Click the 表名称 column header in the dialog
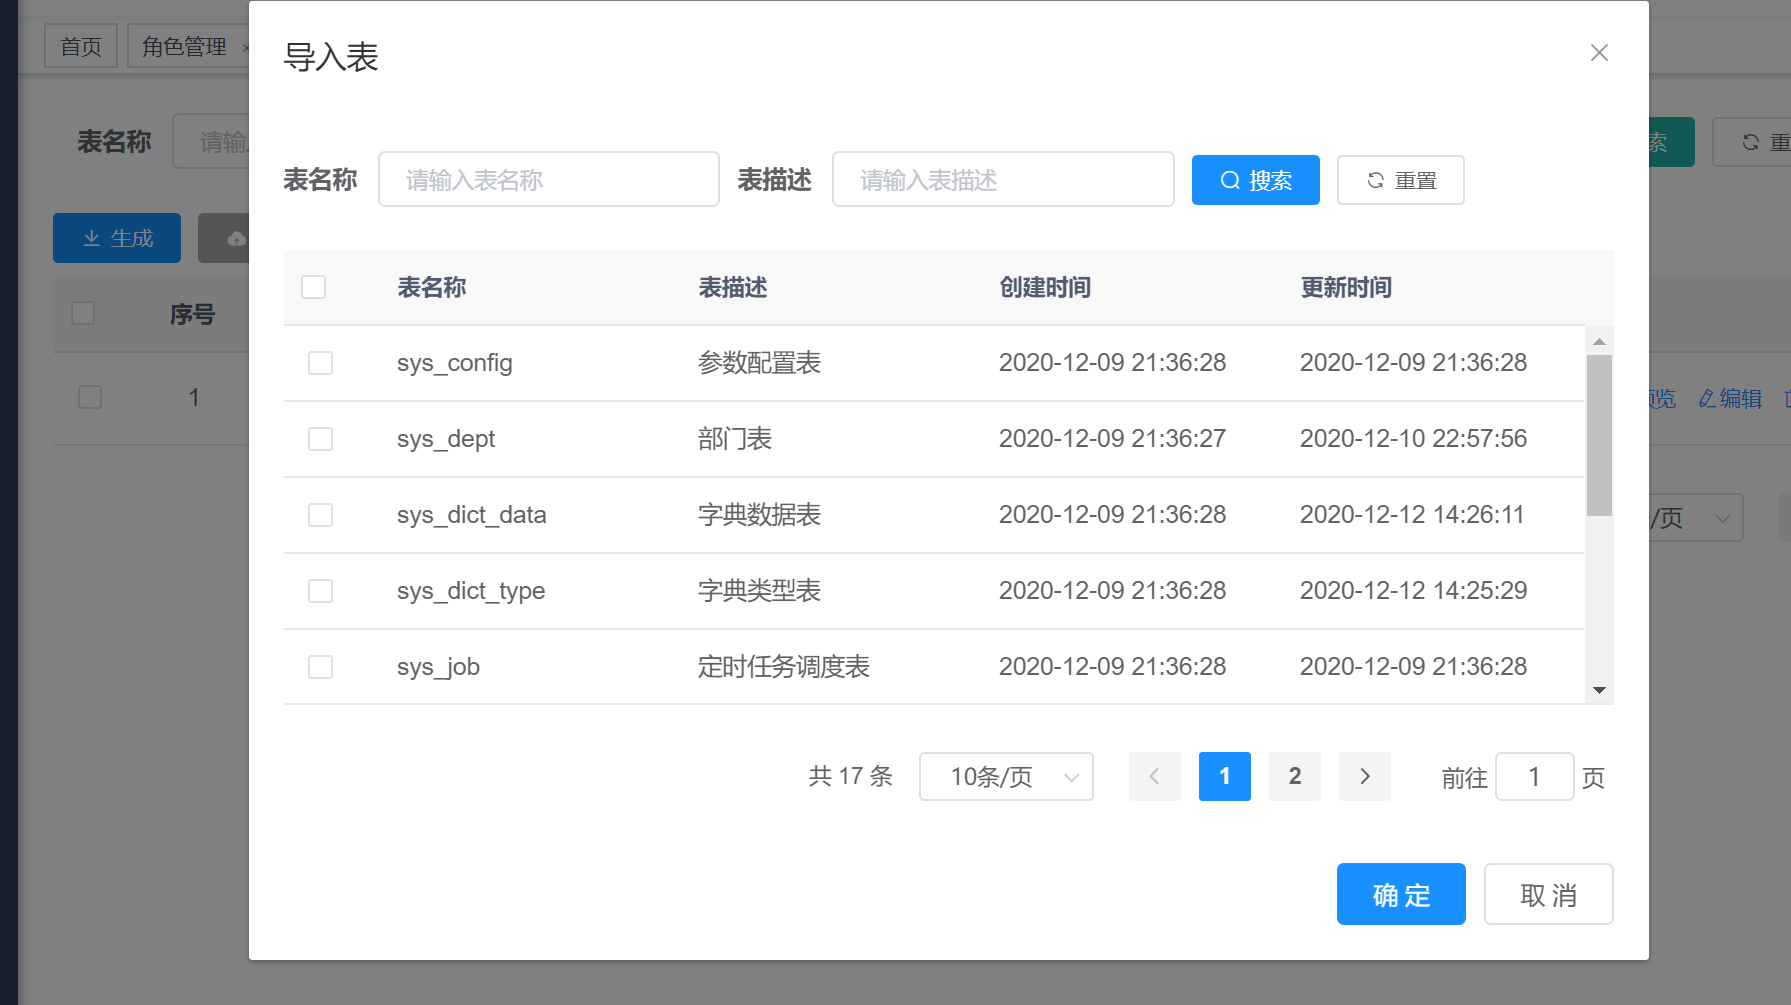This screenshot has width=1791, height=1005. (x=432, y=288)
